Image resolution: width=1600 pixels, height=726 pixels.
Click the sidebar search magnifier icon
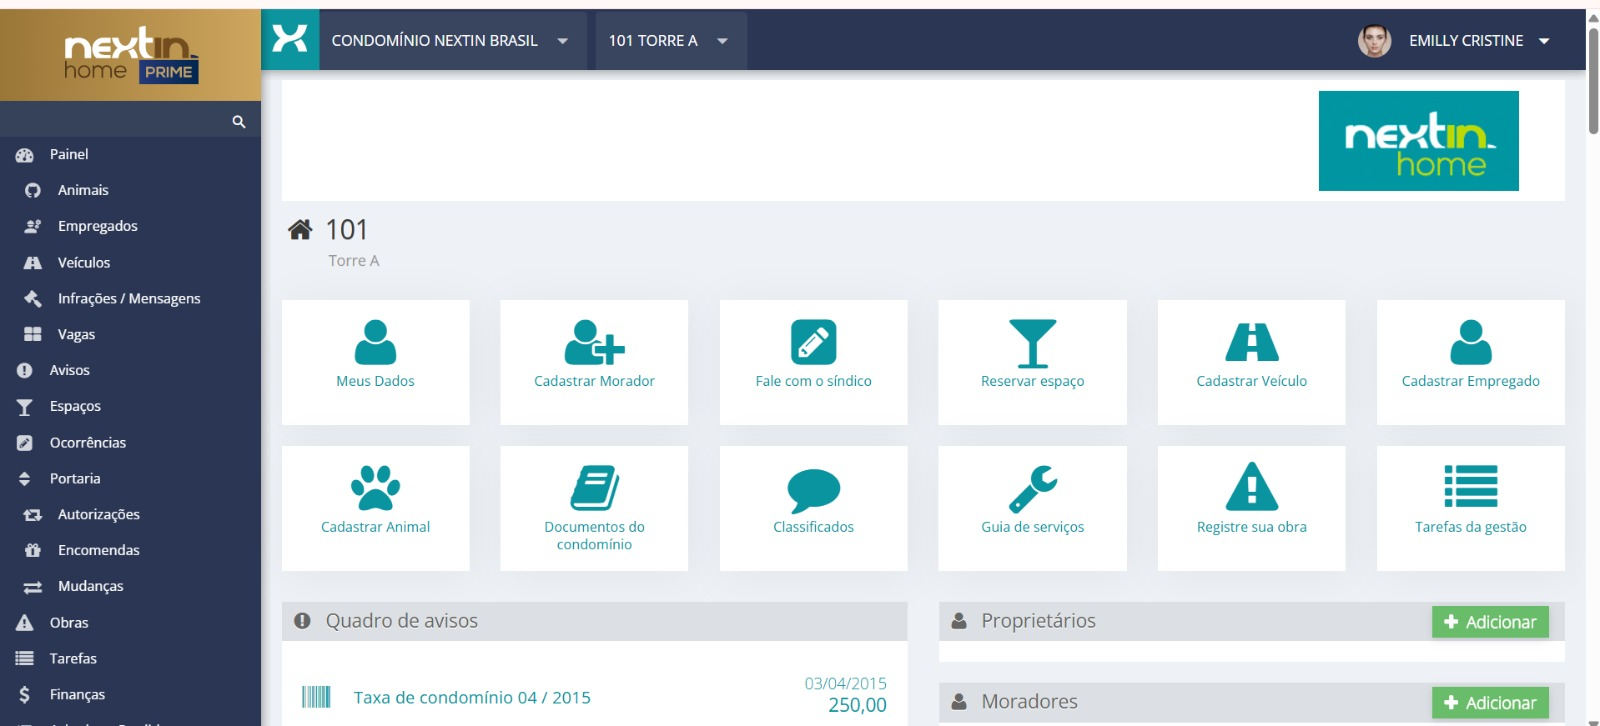[x=238, y=121]
